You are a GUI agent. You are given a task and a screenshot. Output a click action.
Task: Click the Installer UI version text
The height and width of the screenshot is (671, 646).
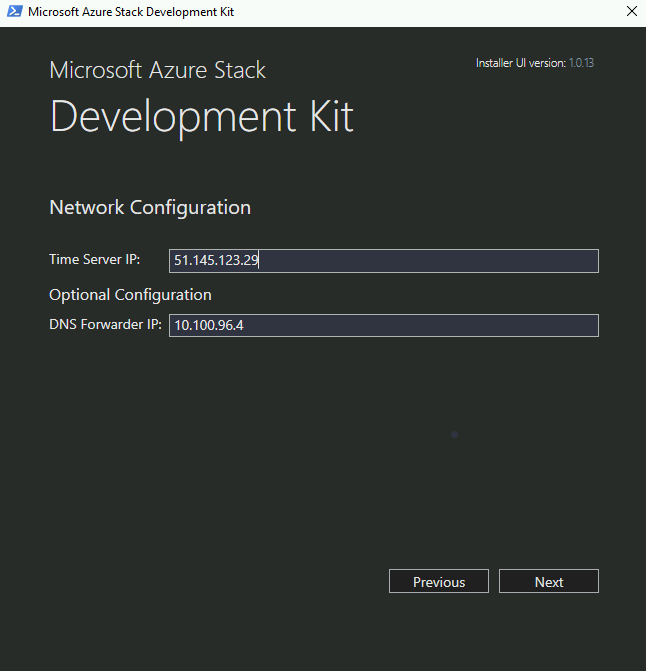[x=535, y=63]
